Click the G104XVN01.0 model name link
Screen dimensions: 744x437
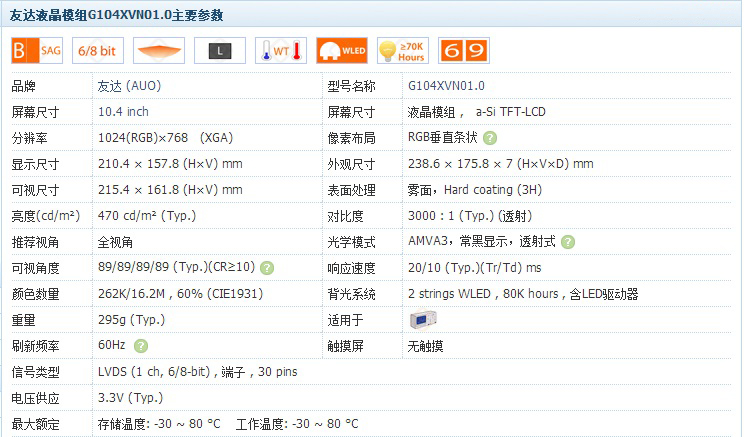446,86
